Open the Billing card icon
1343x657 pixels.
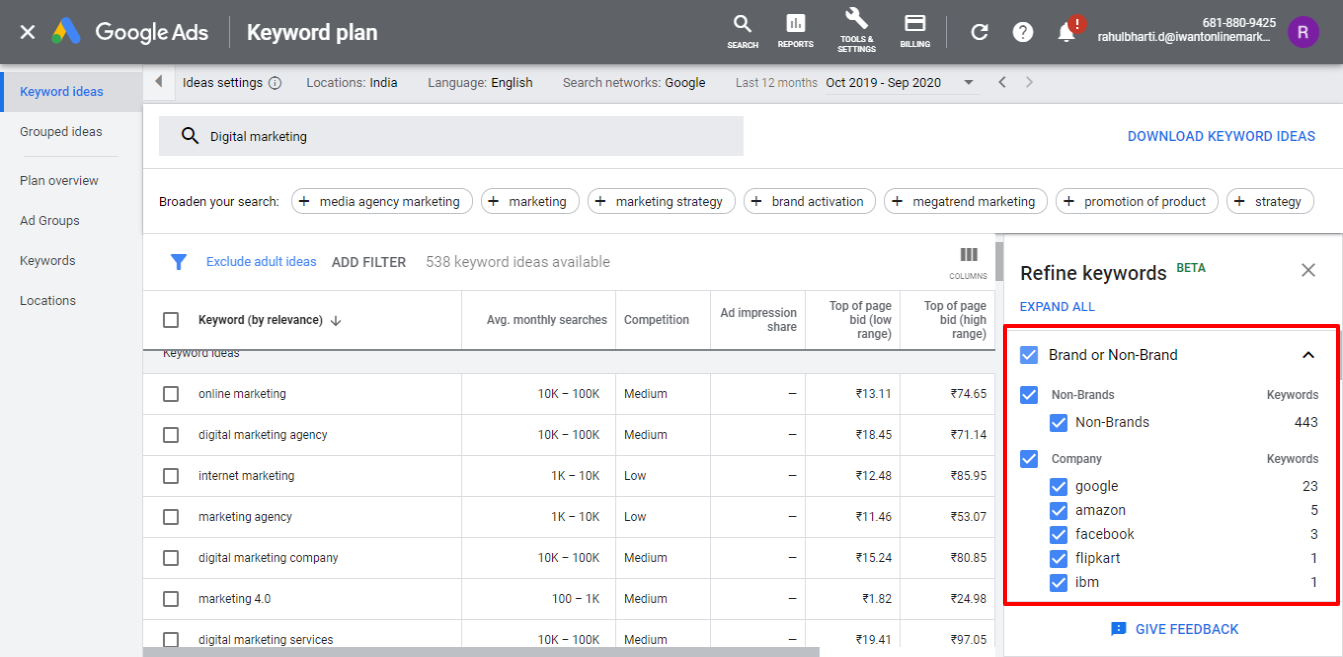click(915, 32)
